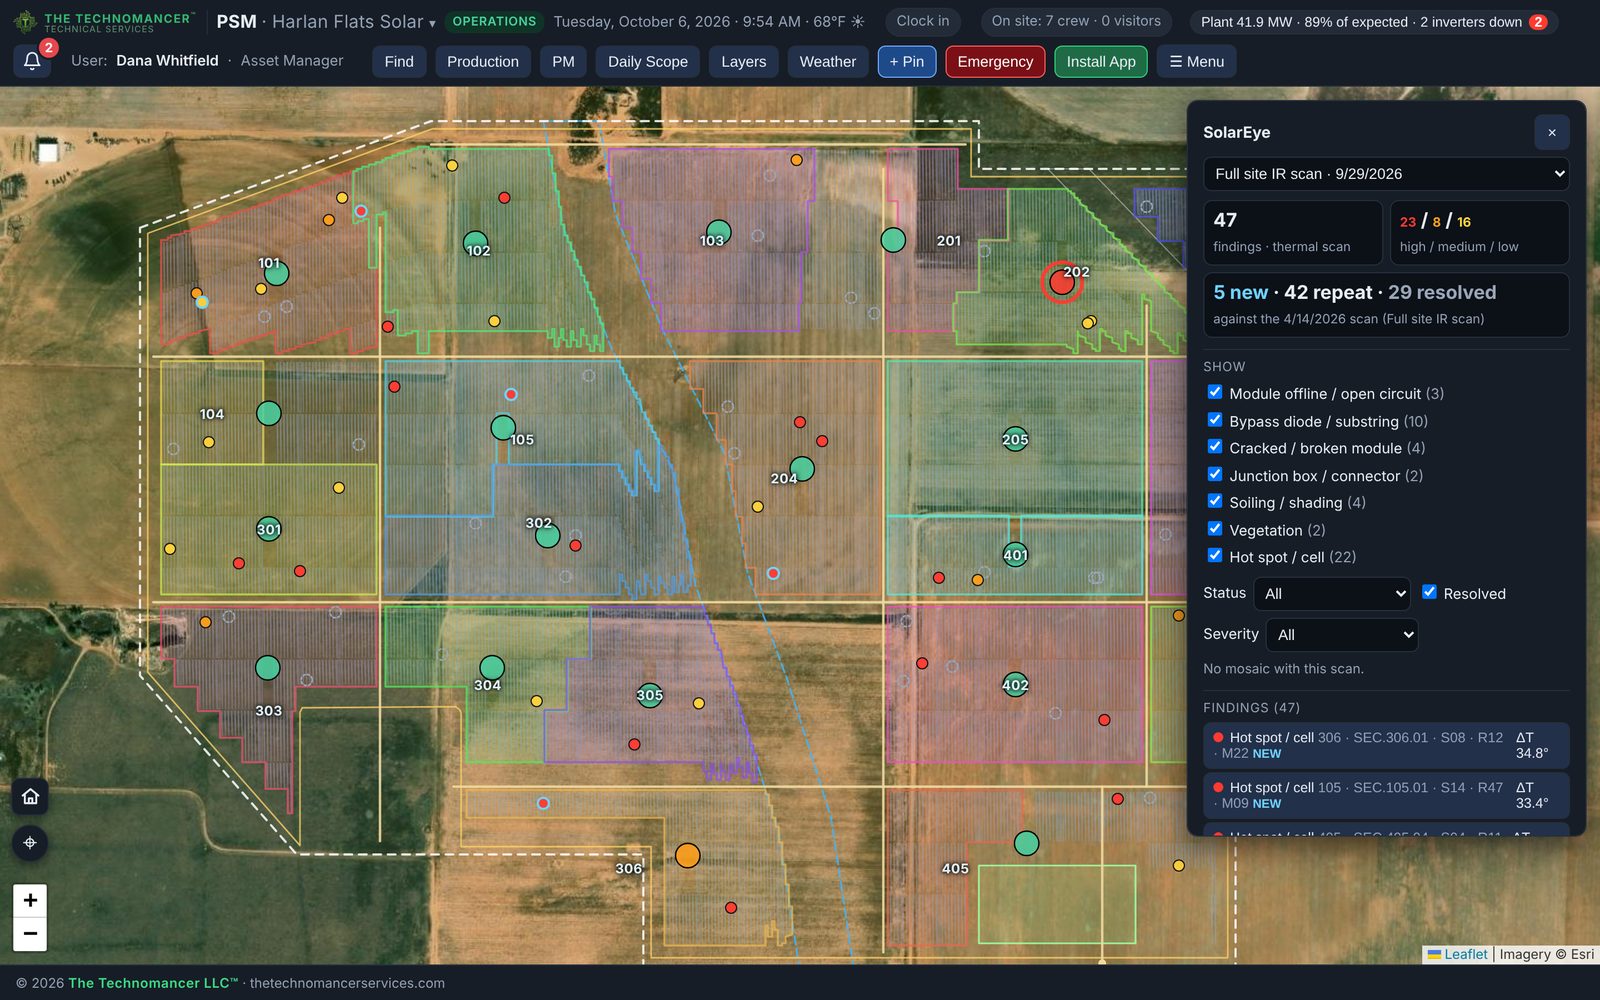Open the Harlan Flats Solar site selector
The height and width of the screenshot is (1000, 1600).
(354, 22)
